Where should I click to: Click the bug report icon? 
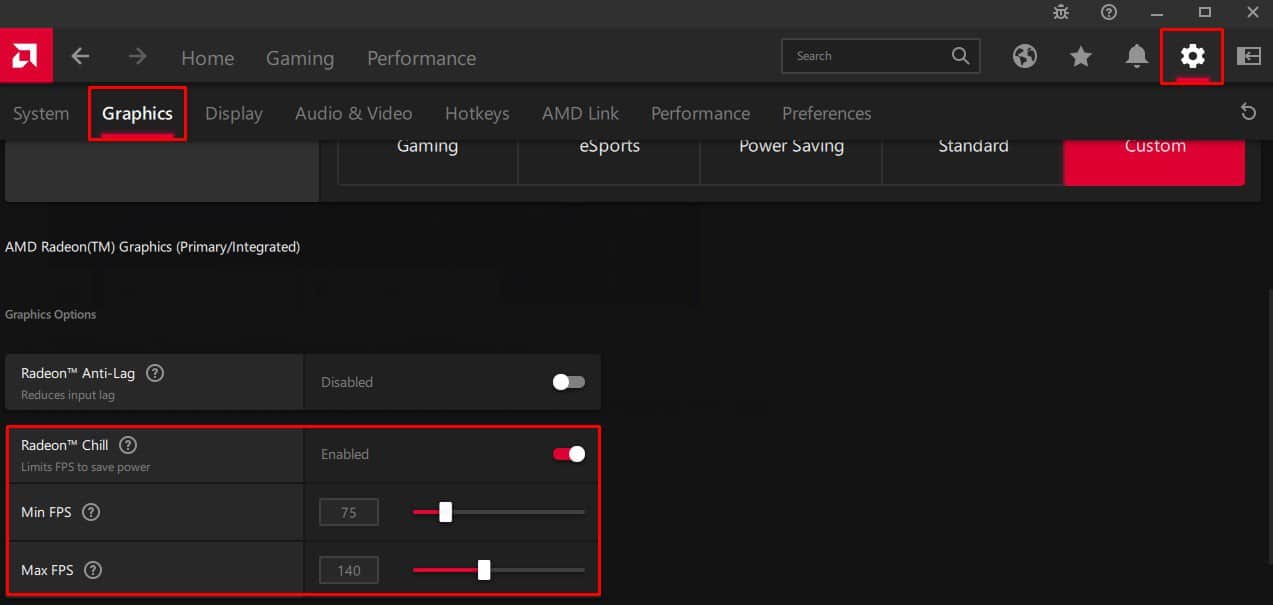tap(1061, 12)
